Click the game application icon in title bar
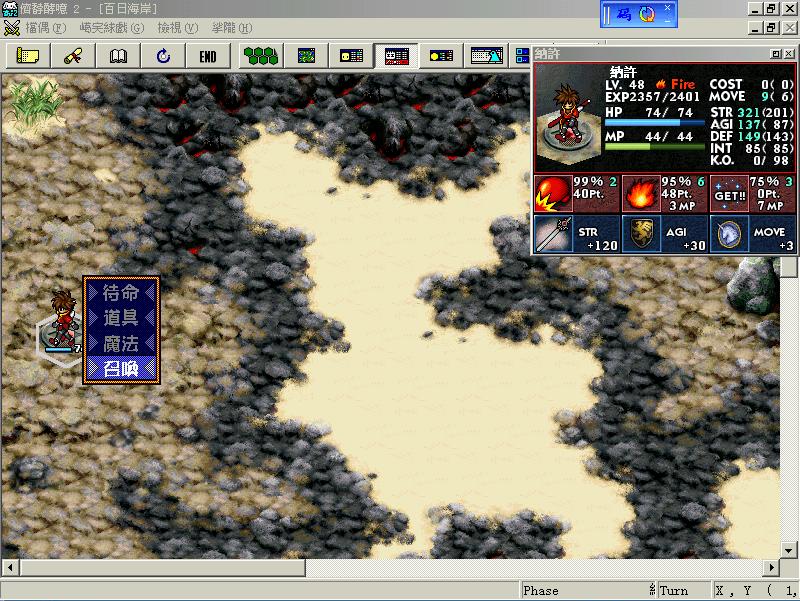Viewport: 800px width, 601px height. (10, 9)
